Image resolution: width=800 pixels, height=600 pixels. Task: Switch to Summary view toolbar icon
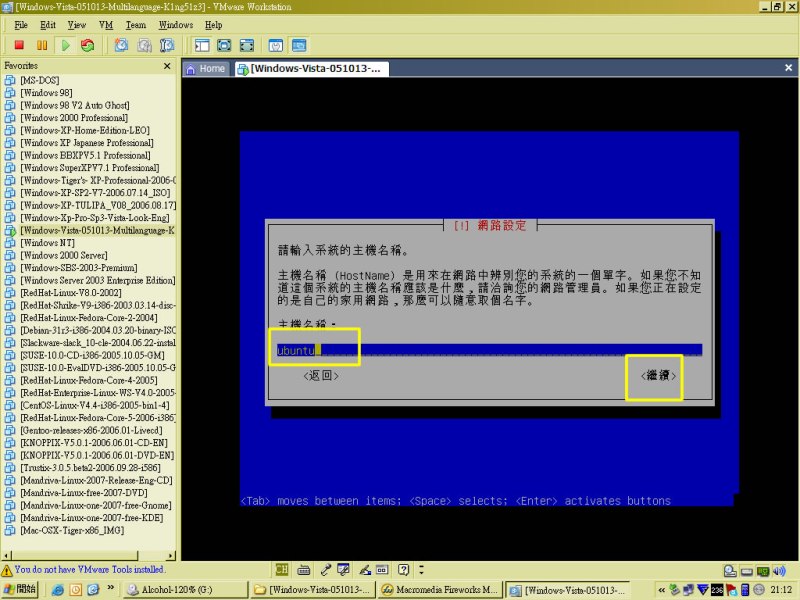276,45
